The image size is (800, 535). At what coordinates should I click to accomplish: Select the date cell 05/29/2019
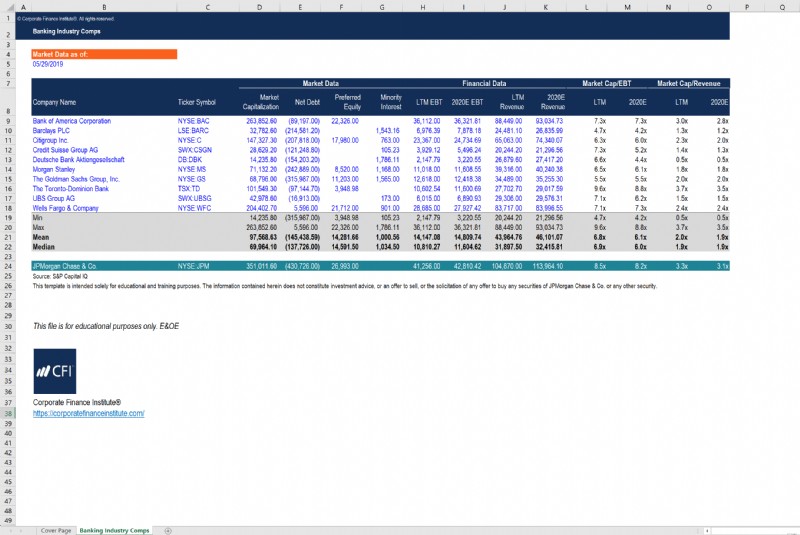[x=48, y=64]
